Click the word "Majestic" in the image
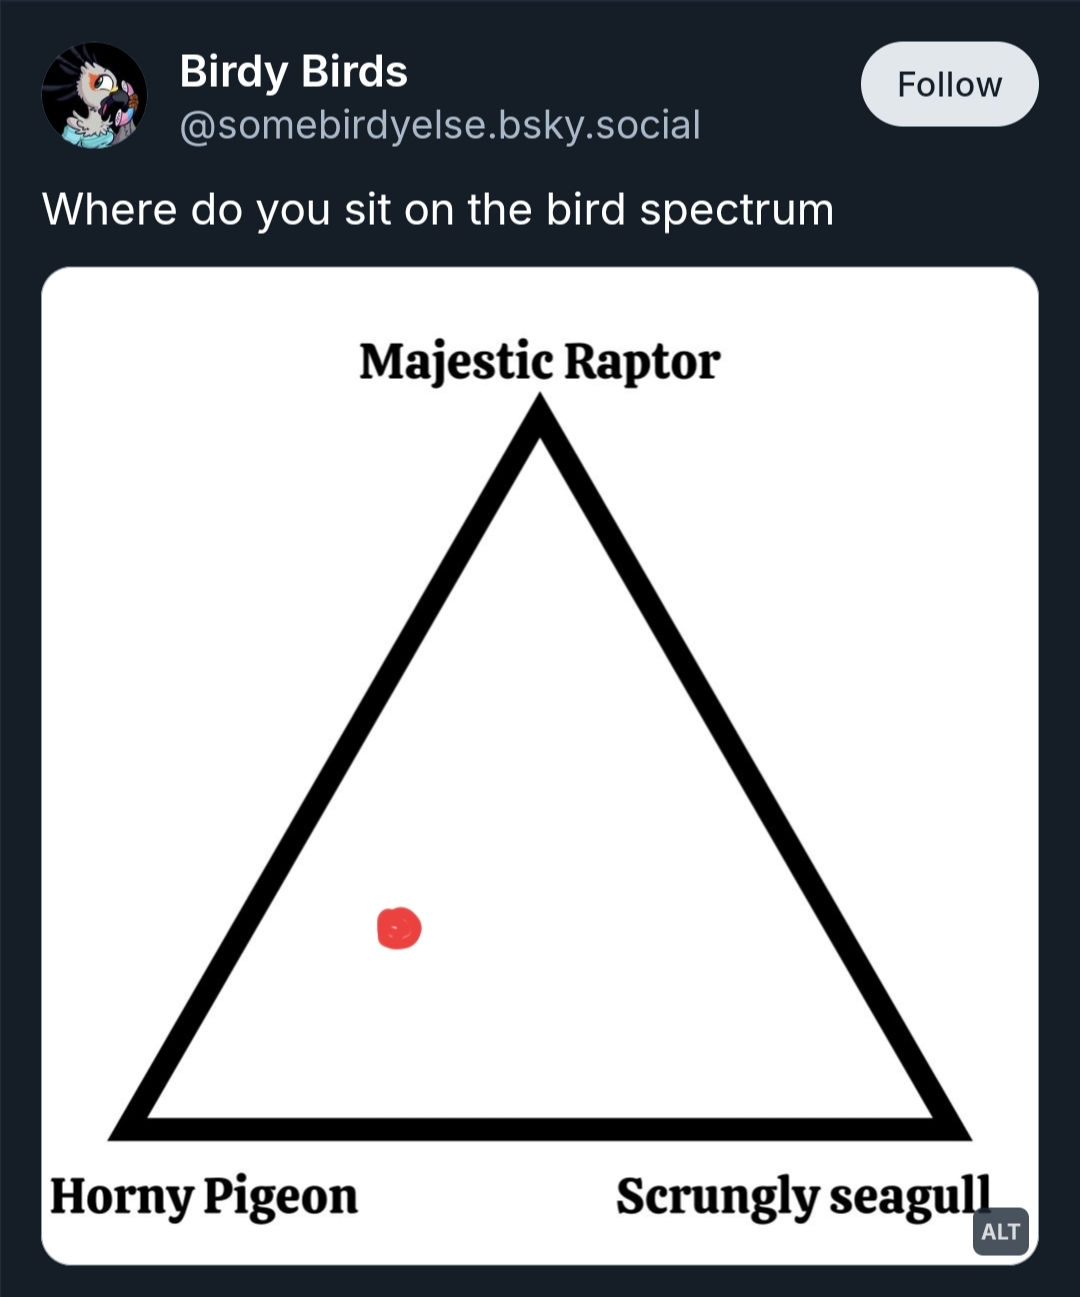Image resolution: width=1080 pixels, height=1297 pixels. click(x=456, y=362)
